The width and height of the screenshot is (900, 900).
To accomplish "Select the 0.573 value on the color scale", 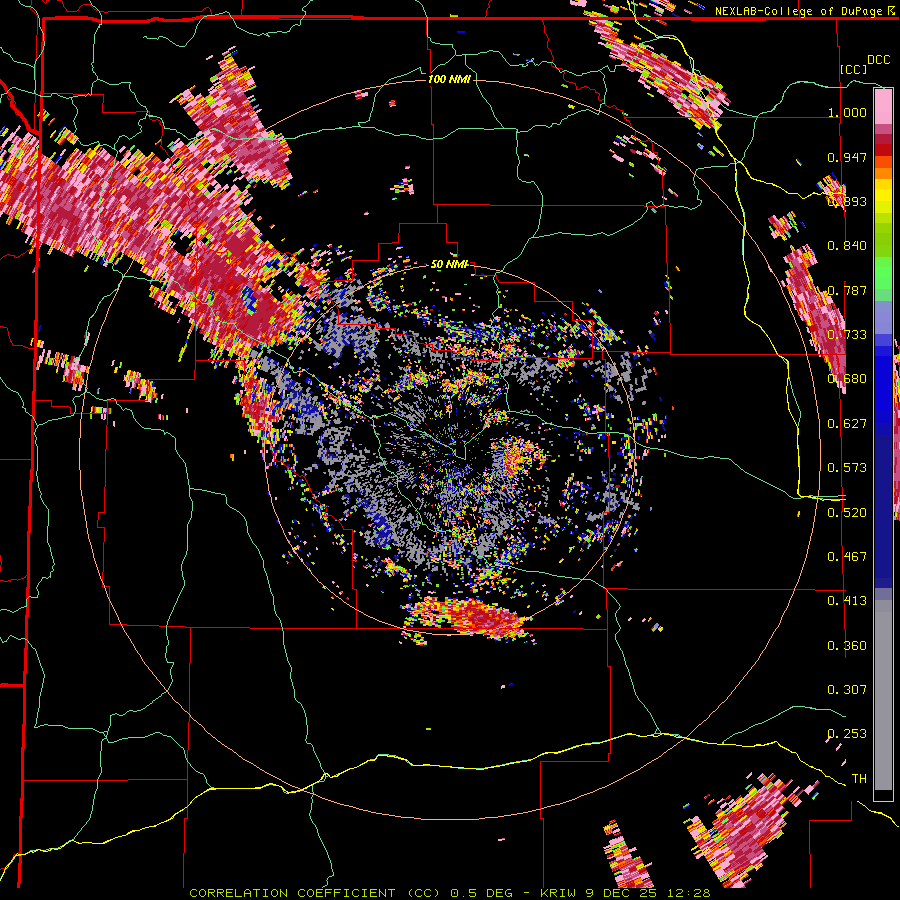I will (847, 467).
